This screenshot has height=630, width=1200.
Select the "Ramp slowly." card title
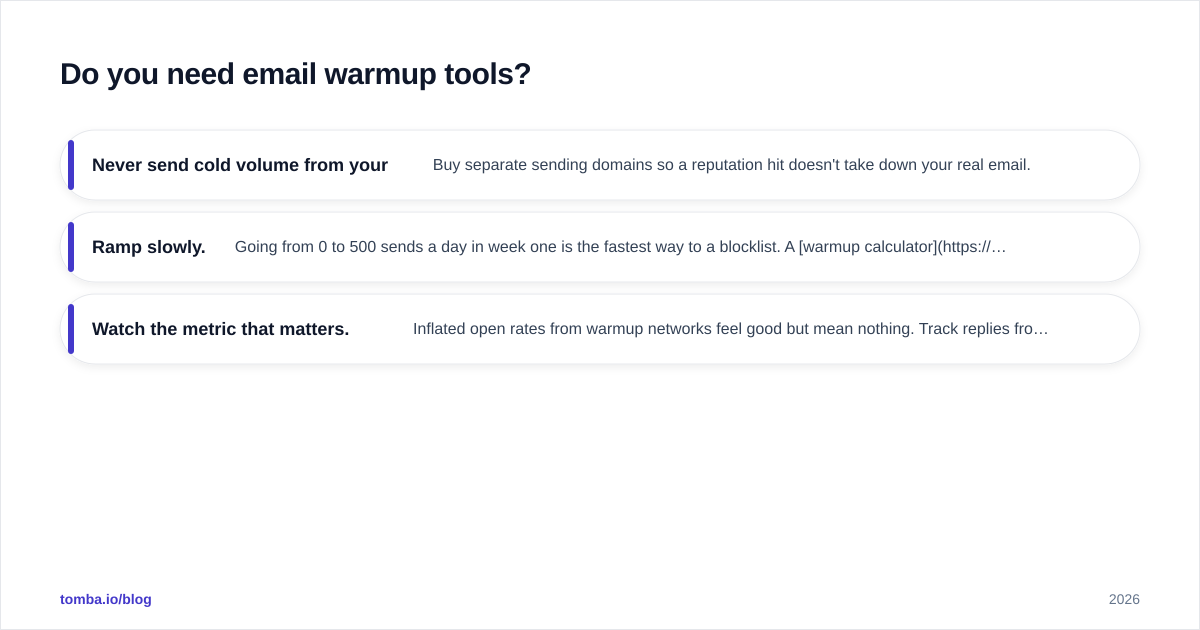click(149, 247)
